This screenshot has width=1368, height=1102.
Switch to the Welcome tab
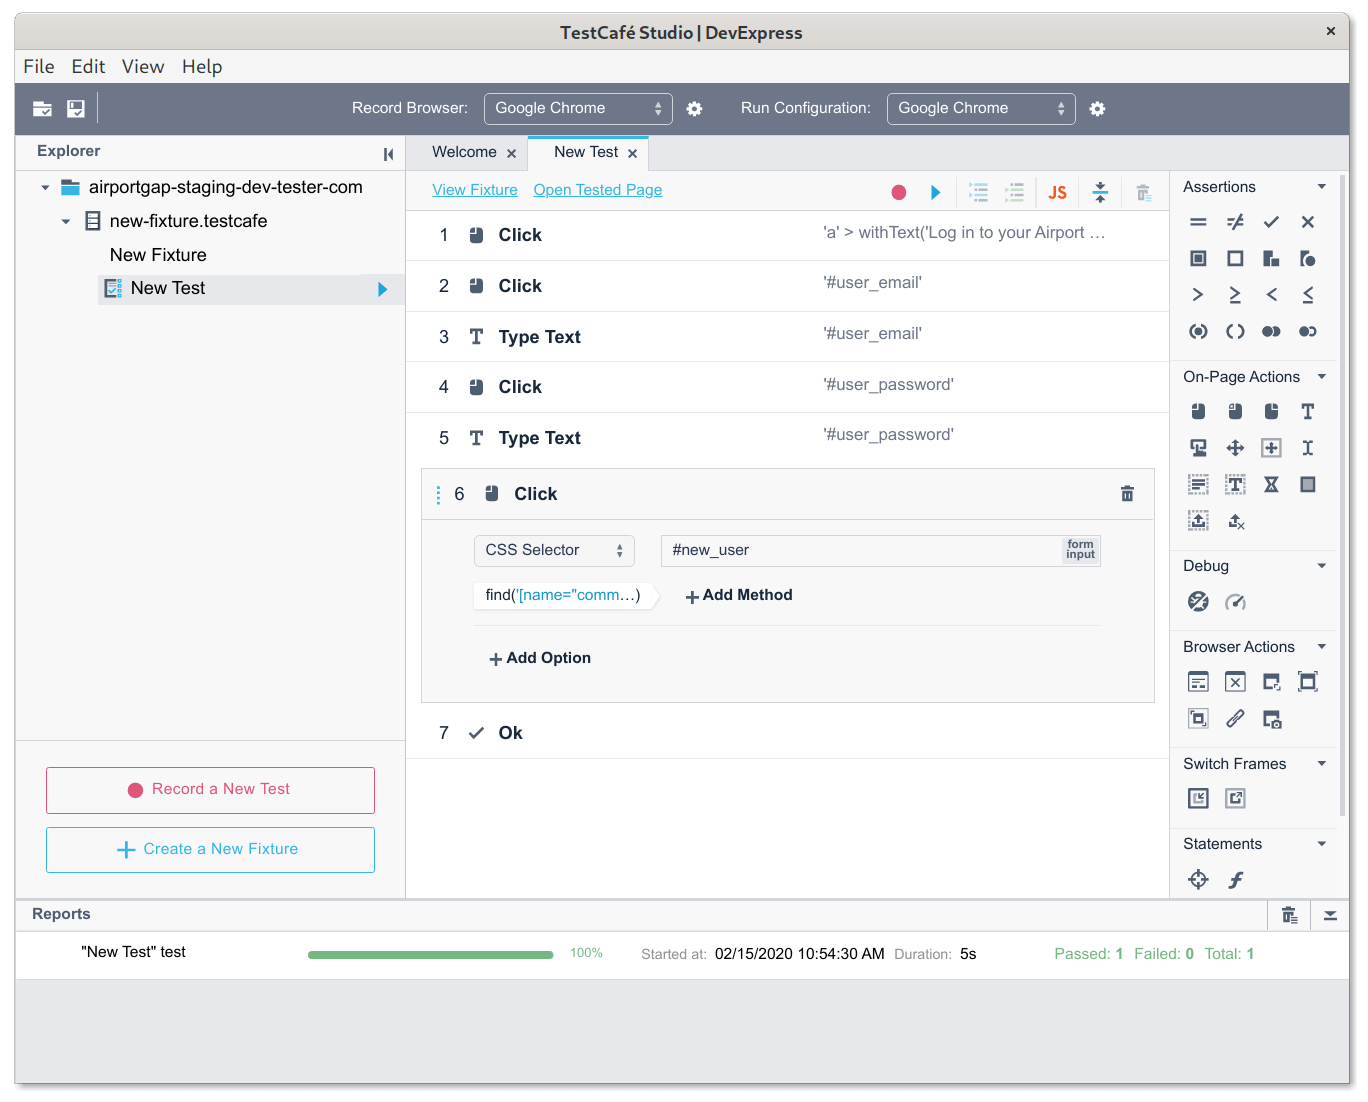click(464, 152)
